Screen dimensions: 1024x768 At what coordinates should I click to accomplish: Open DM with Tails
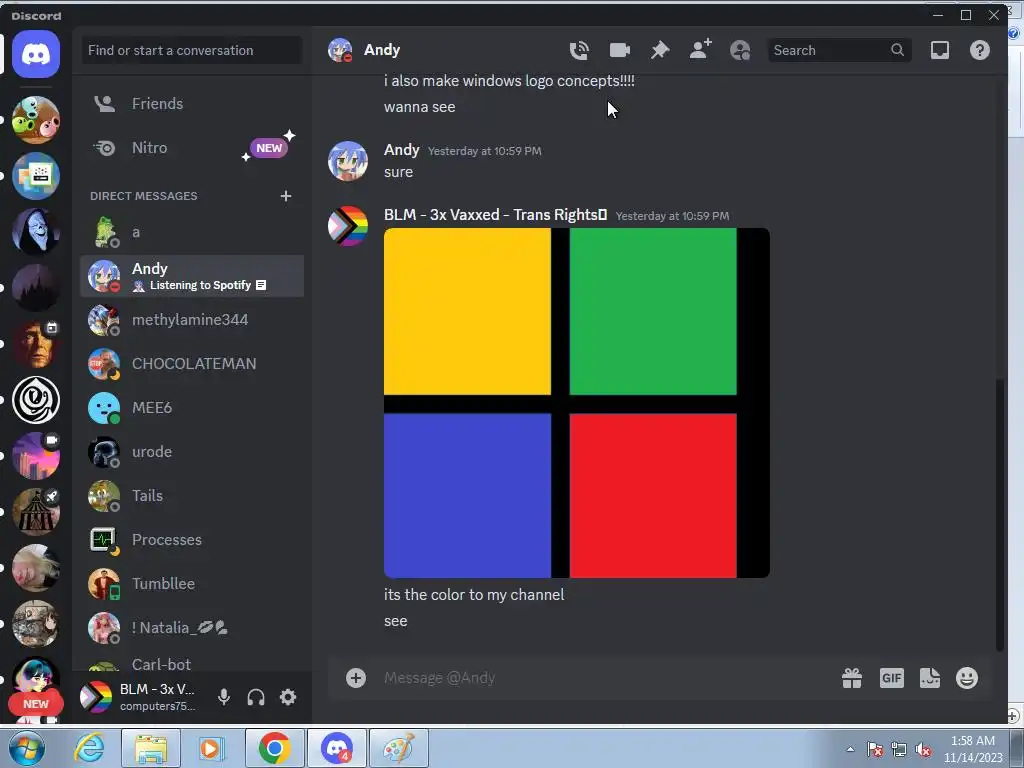(x=192, y=496)
